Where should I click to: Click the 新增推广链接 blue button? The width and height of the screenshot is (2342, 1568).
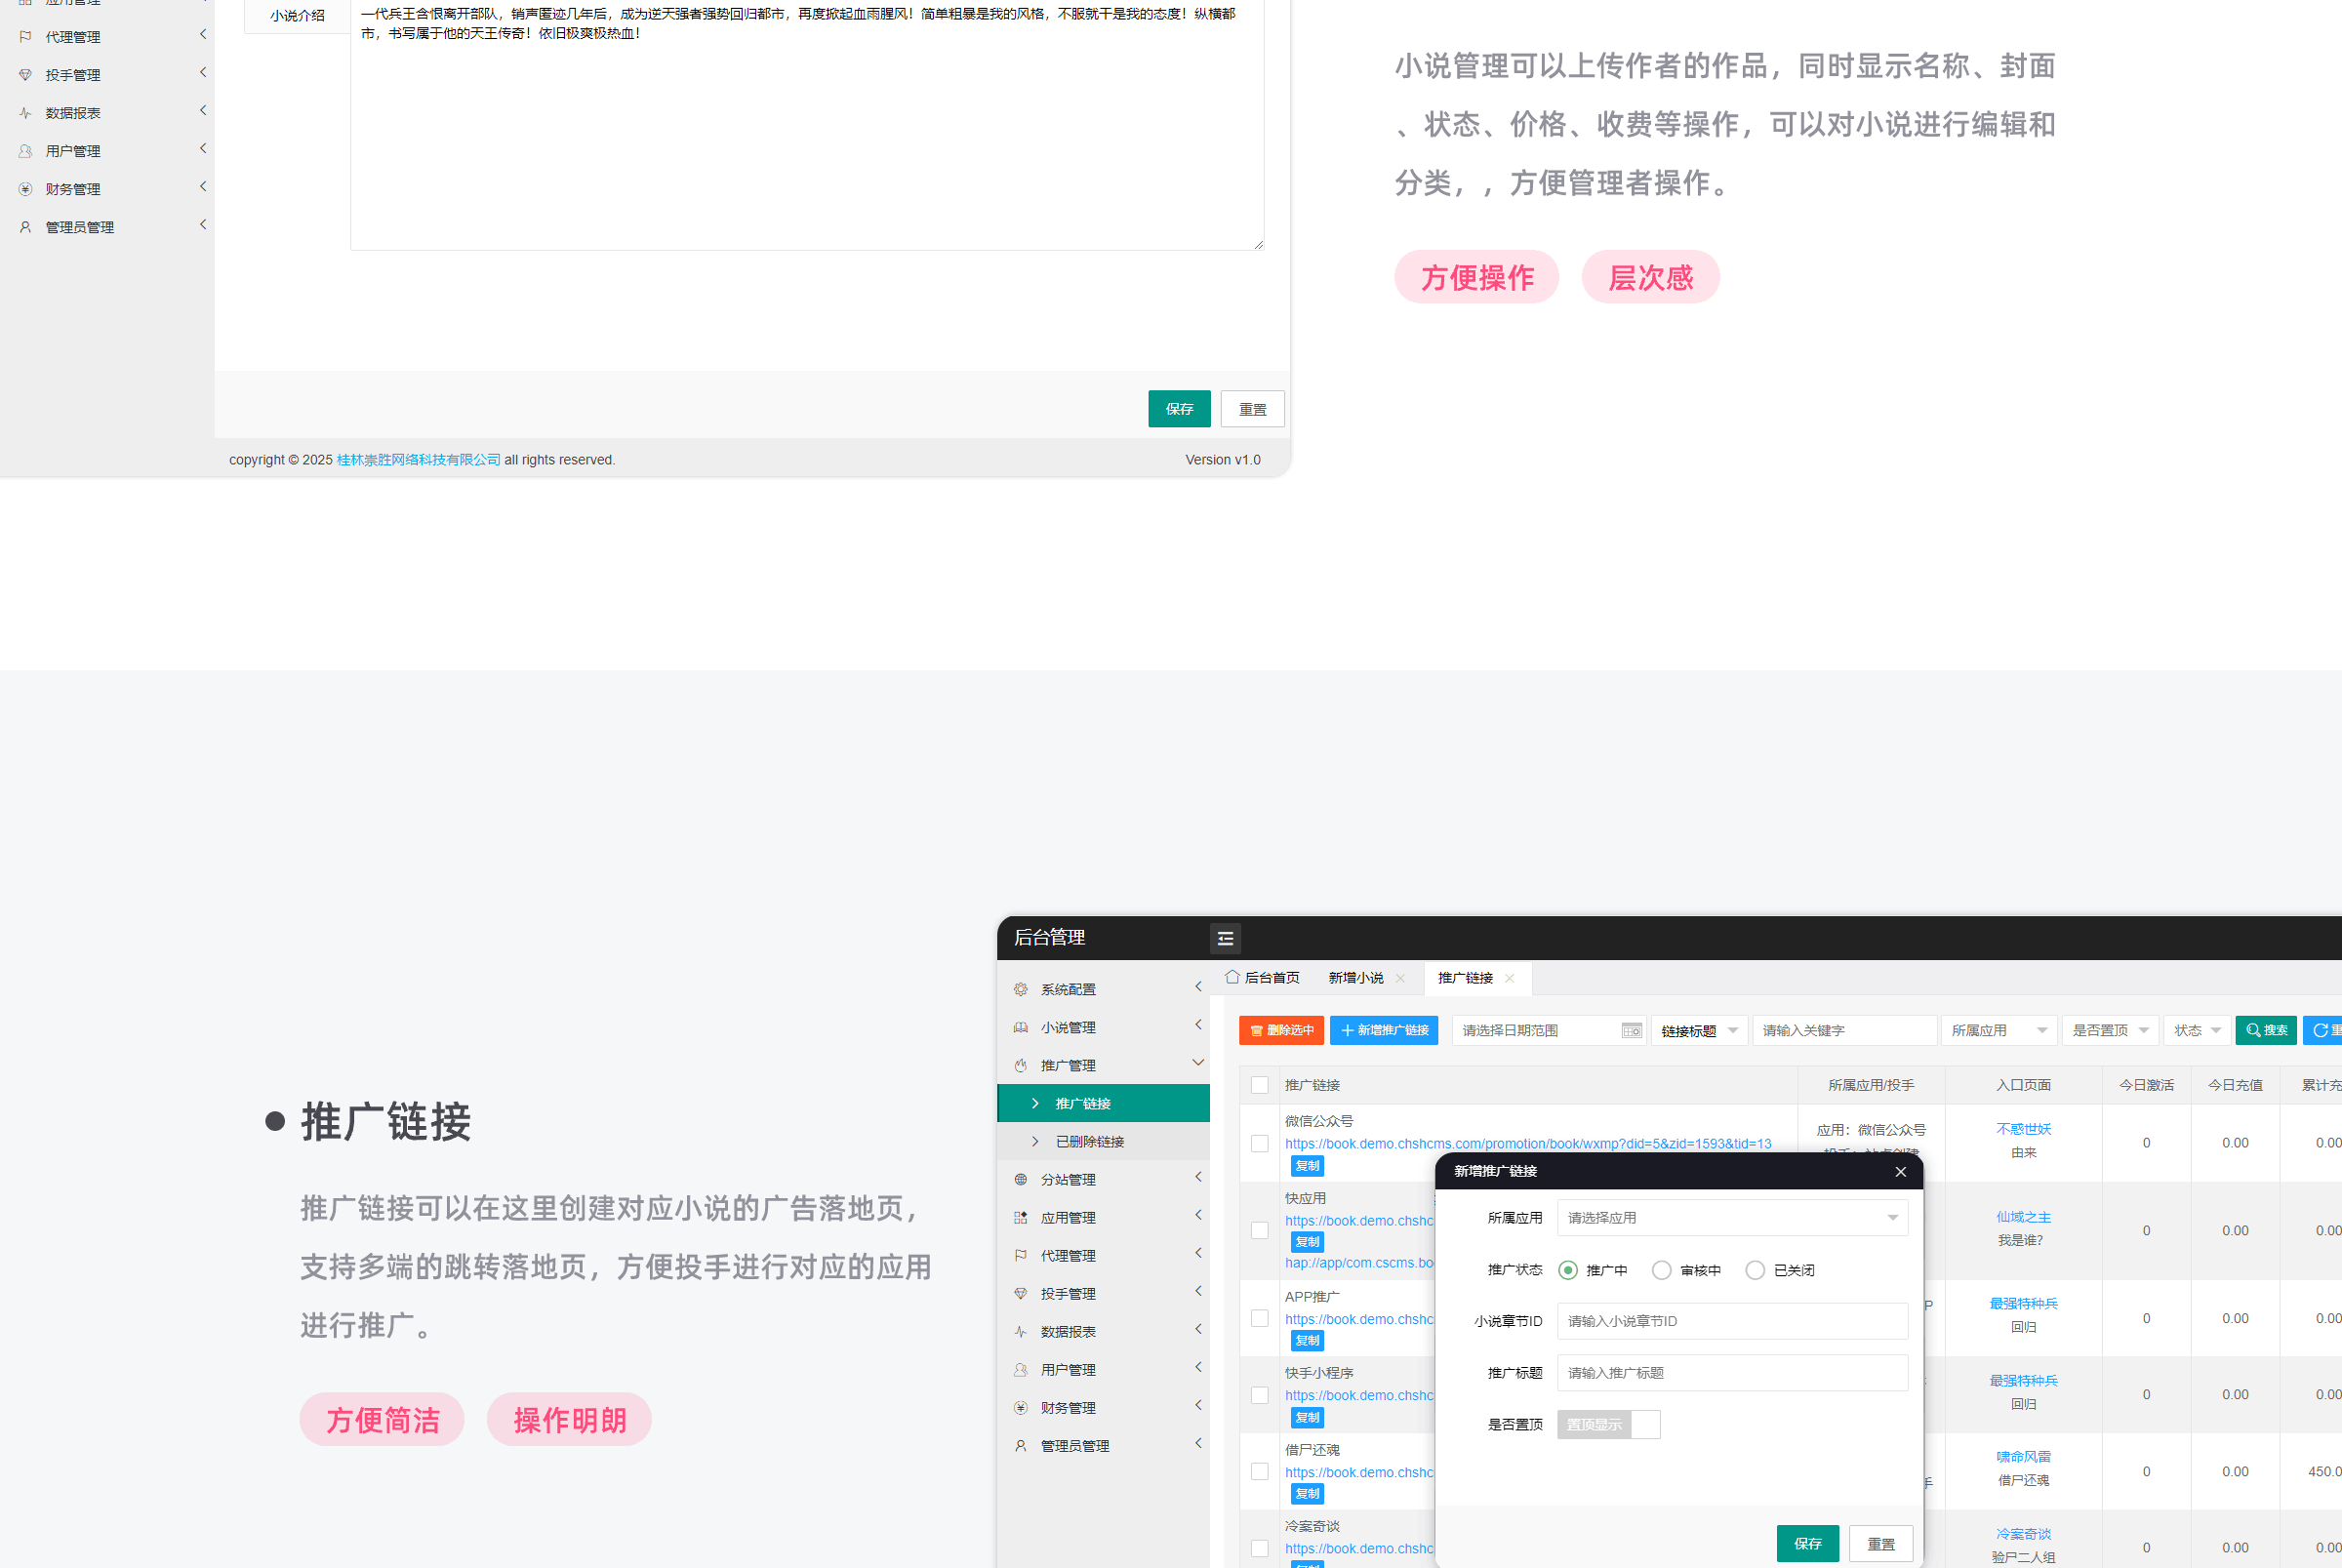[1383, 1031]
